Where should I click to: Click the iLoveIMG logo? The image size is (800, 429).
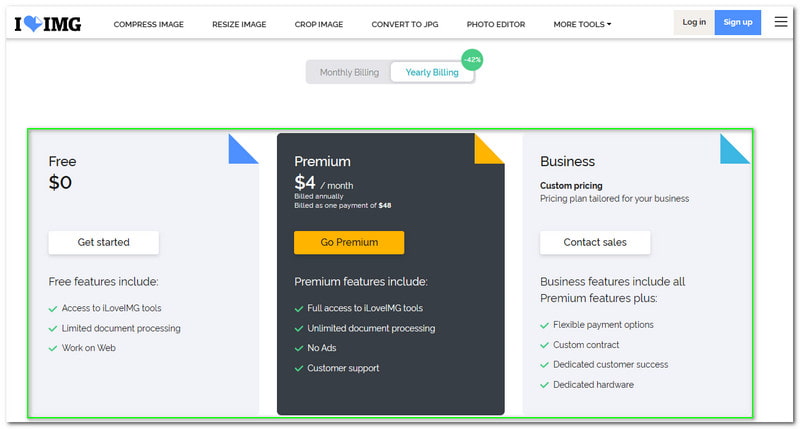[x=47, y=23]
